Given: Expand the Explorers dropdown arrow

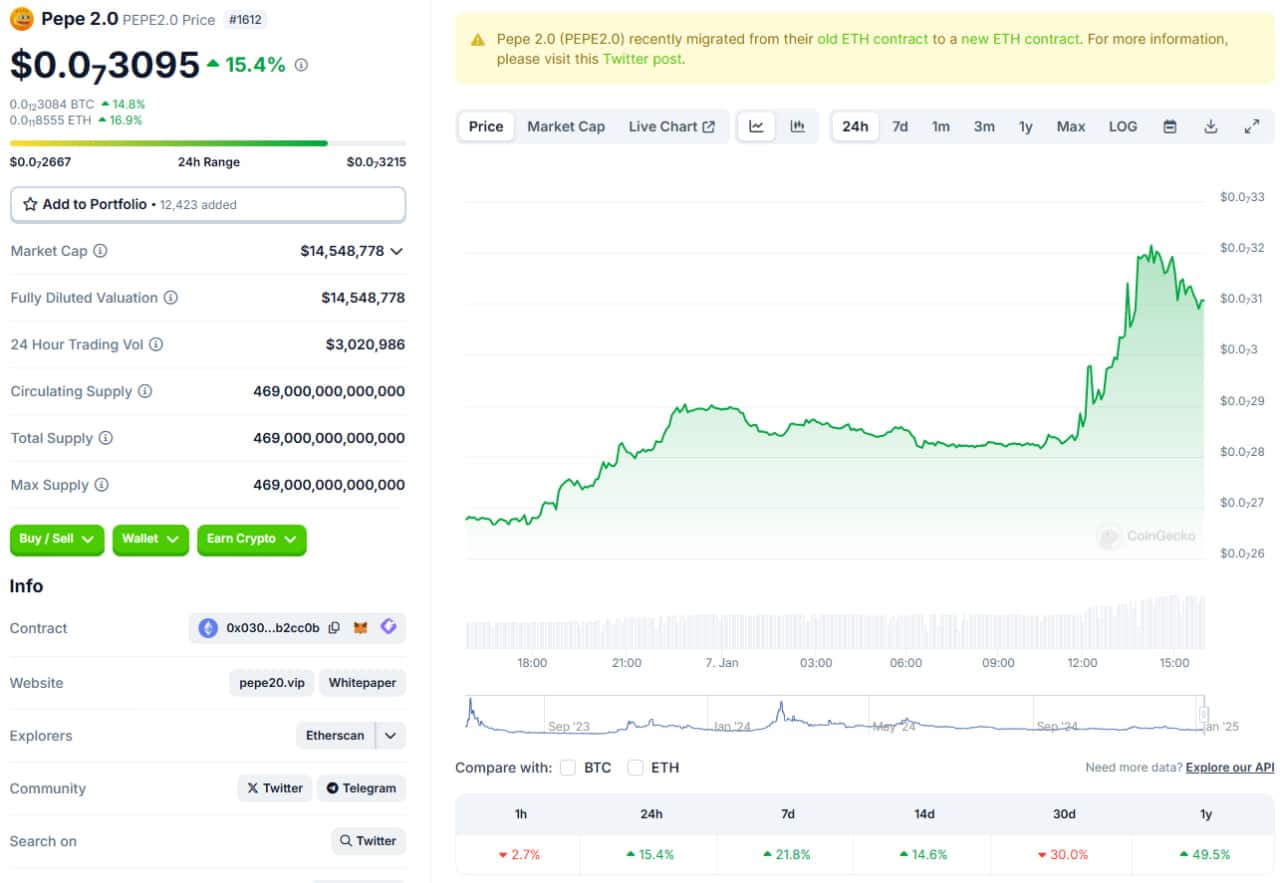Looking at the screenshot, I should click(391, 735).
